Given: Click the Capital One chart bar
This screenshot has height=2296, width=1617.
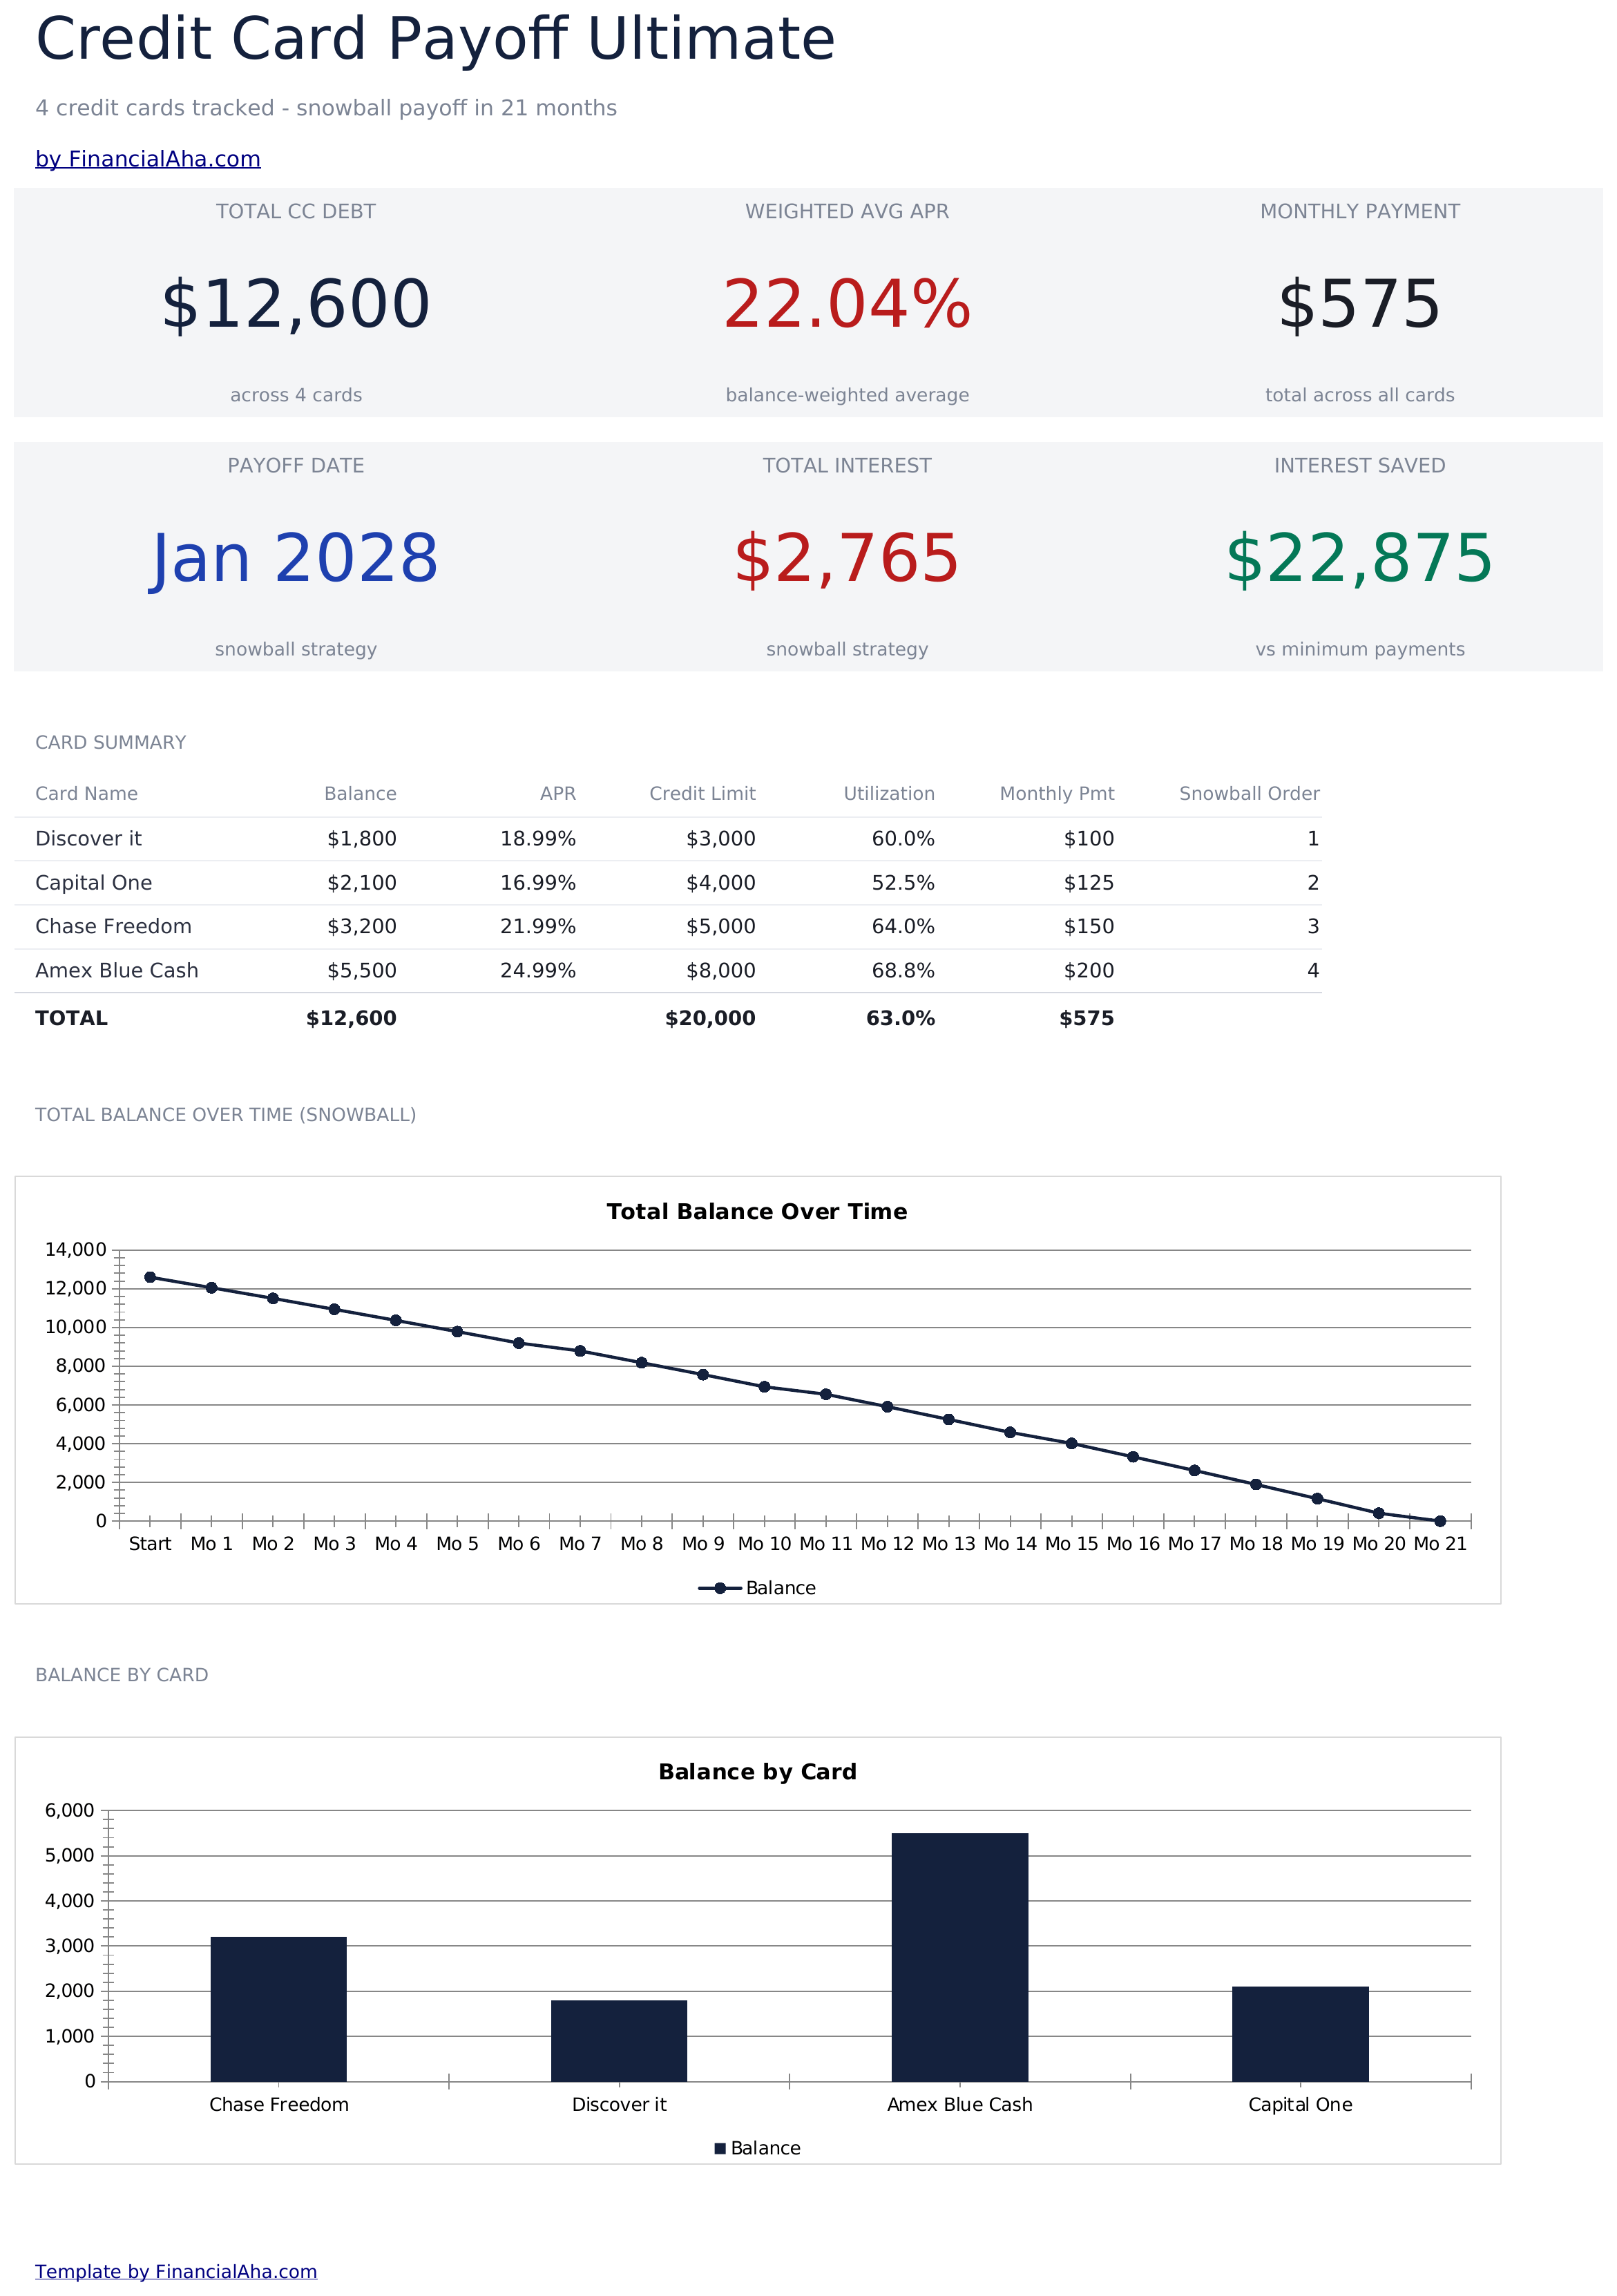Looking at the screenshot, I should (1300, 2033).
